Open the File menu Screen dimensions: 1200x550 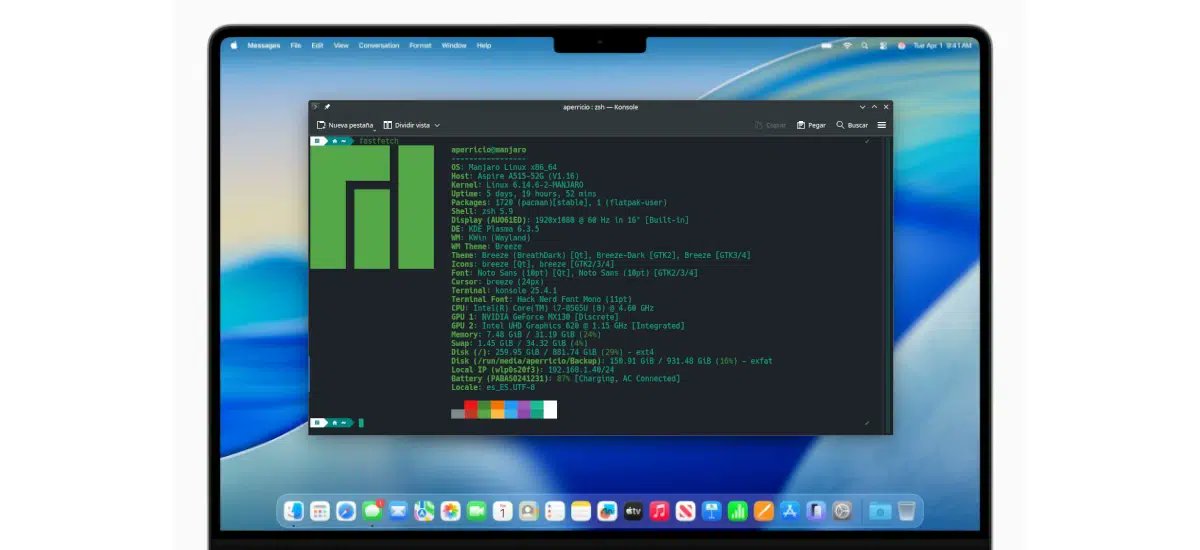[296, 45]
